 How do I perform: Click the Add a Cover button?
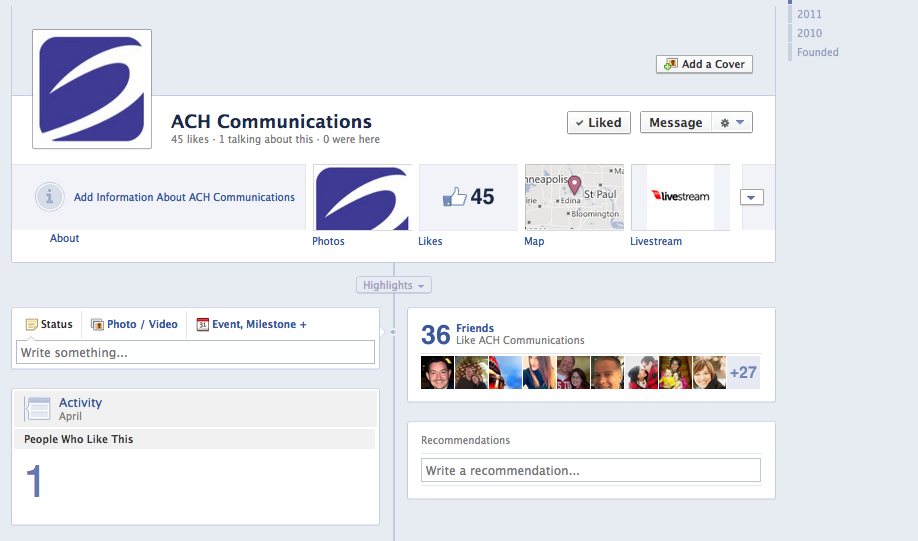click(x=704, y=64)
